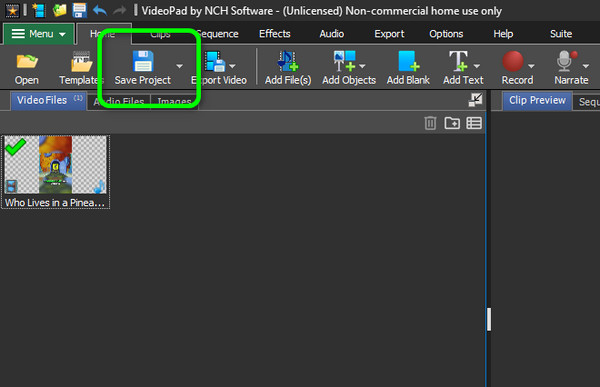Switch to the Clip Preview tab
This screenshot has height=387, width=600.
click(537, 101)
